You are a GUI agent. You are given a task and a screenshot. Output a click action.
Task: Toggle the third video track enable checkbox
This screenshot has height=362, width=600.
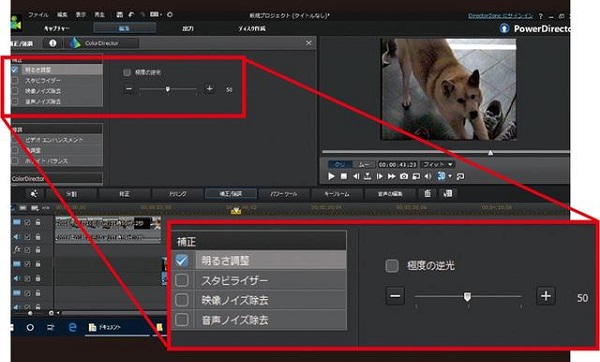pyautogui.click(x=27, y=293)
